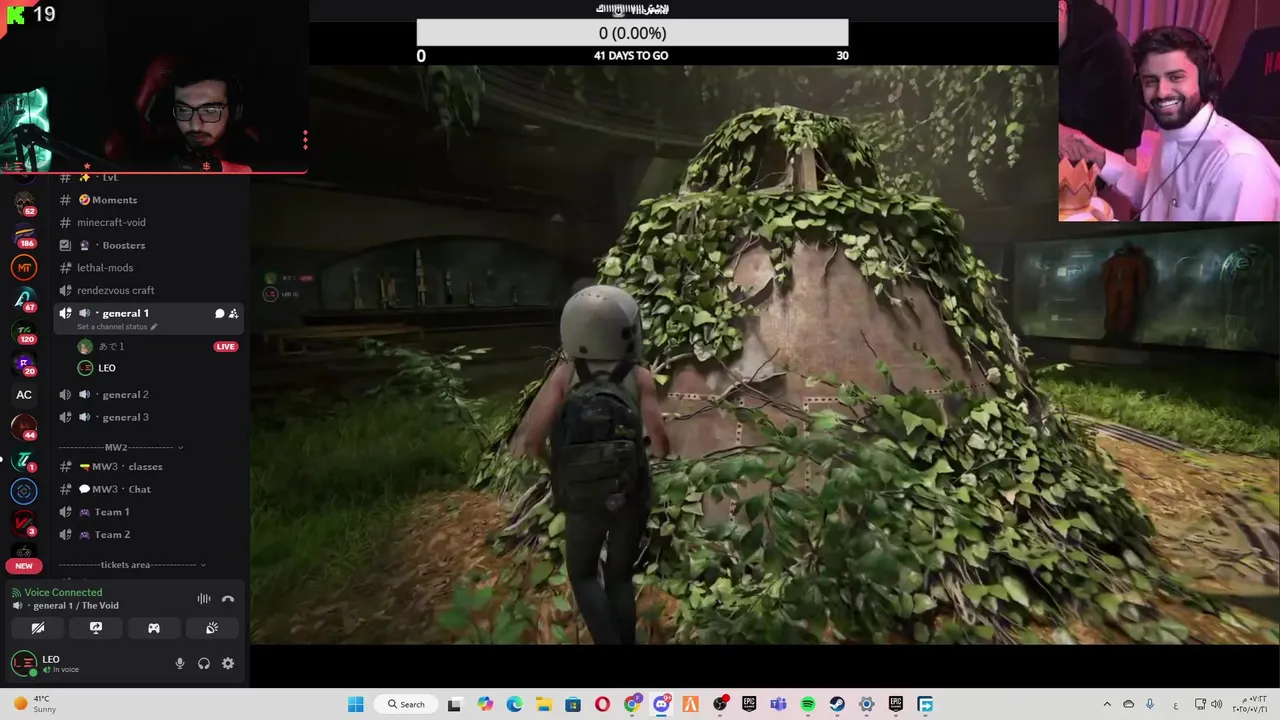Open OBS Studio from the taskbar

click(x=720, y=704)
